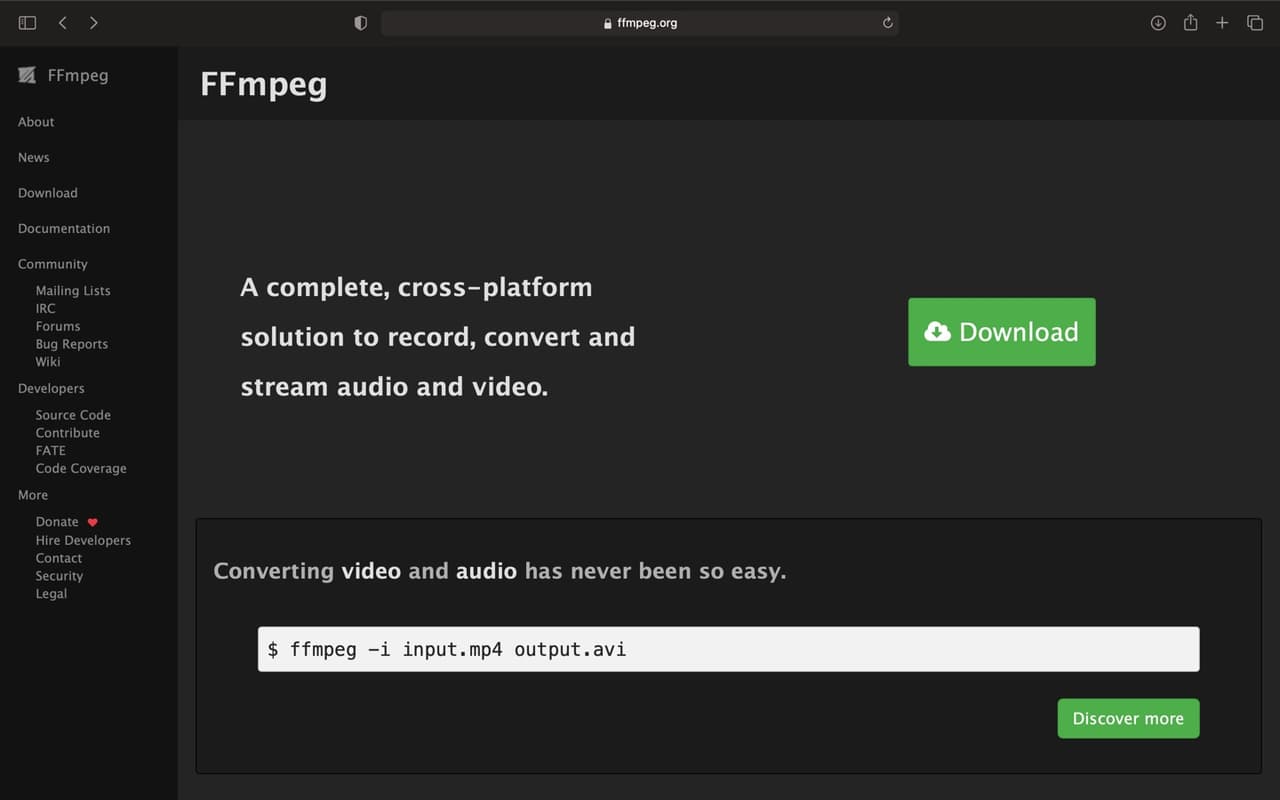This screenshot has width=1280, height=800.
Task: Click the 'A complete, cross-platform' tagline
Action: coord(438,337)
